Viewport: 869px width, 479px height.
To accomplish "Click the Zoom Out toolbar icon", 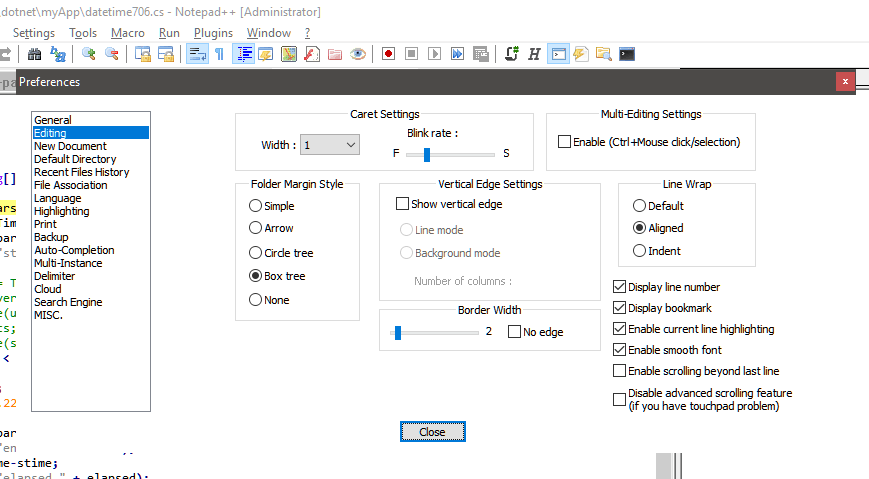I will [x=112, y=54].
